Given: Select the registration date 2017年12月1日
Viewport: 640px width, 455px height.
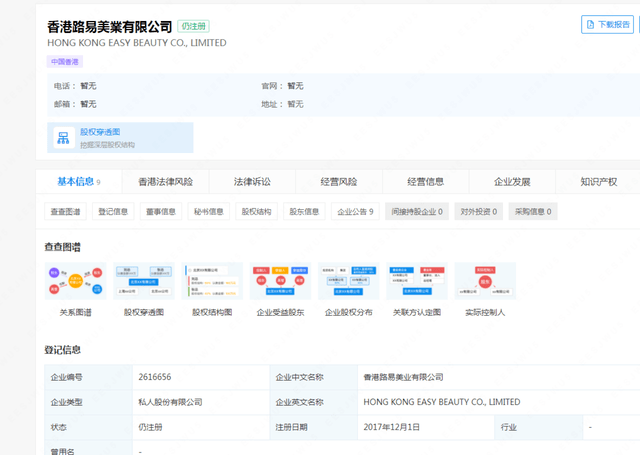Looking at the screenshot, I should point(391,427).
